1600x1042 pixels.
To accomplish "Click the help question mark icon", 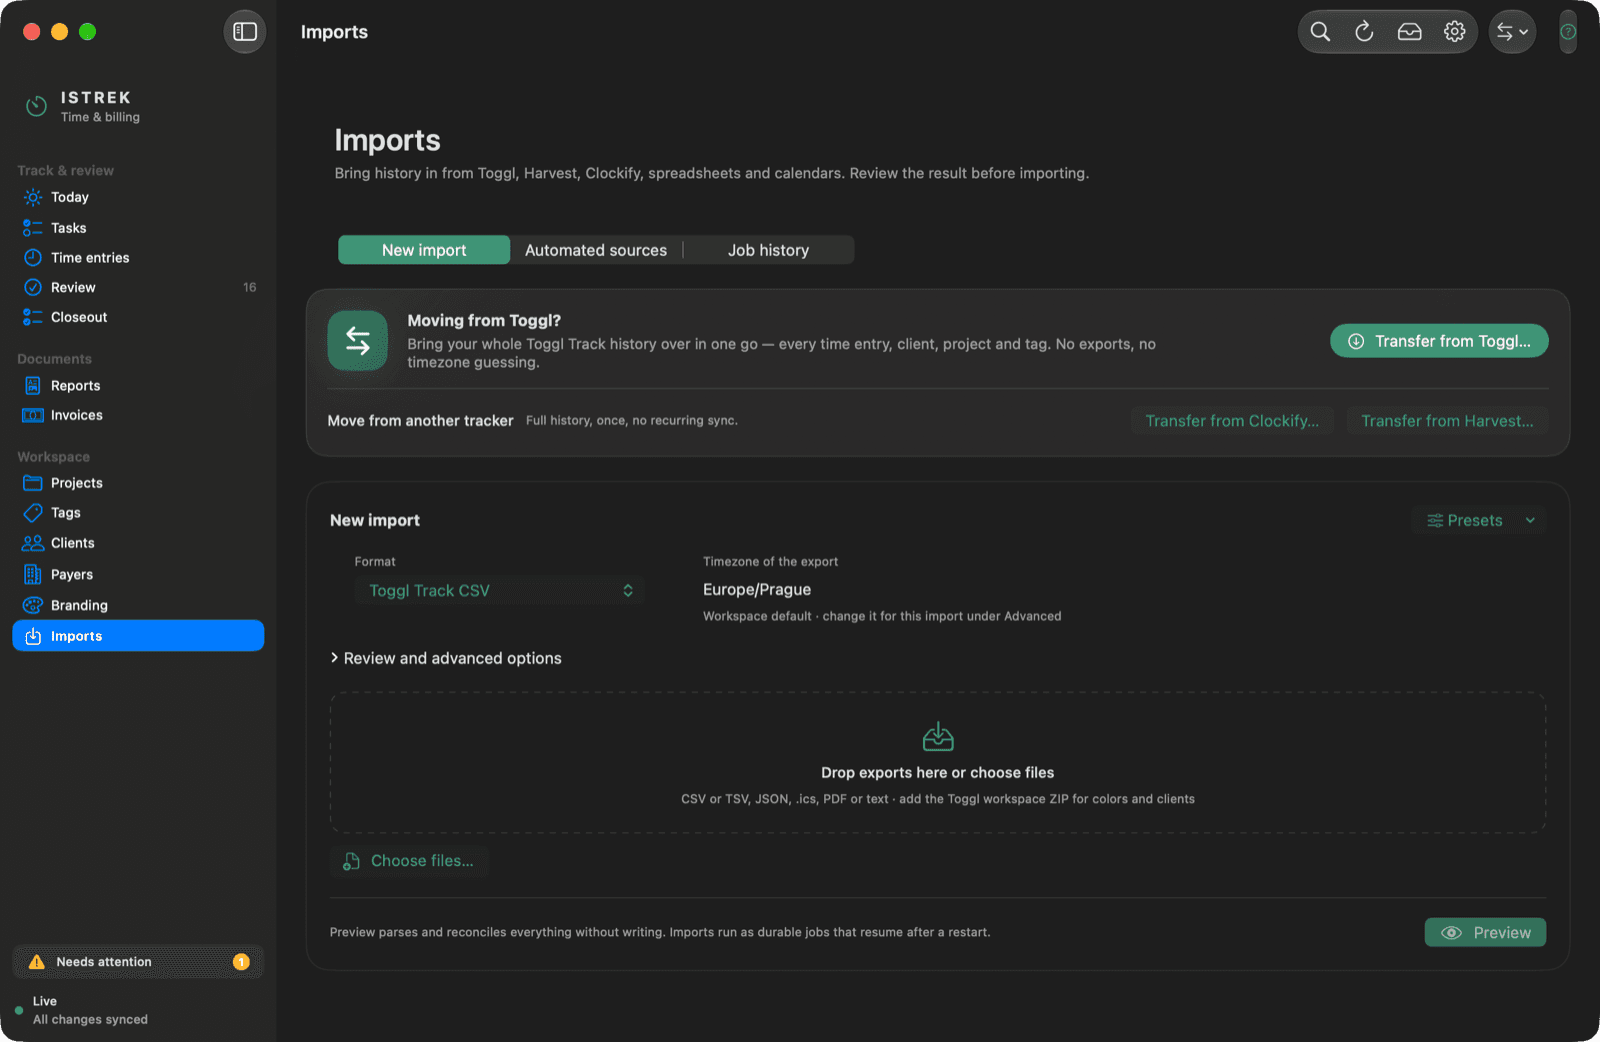I will (1568, 32).
